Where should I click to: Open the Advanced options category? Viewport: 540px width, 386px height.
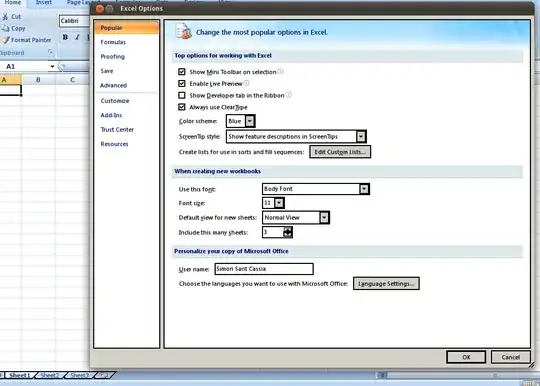tap(113, 85)
